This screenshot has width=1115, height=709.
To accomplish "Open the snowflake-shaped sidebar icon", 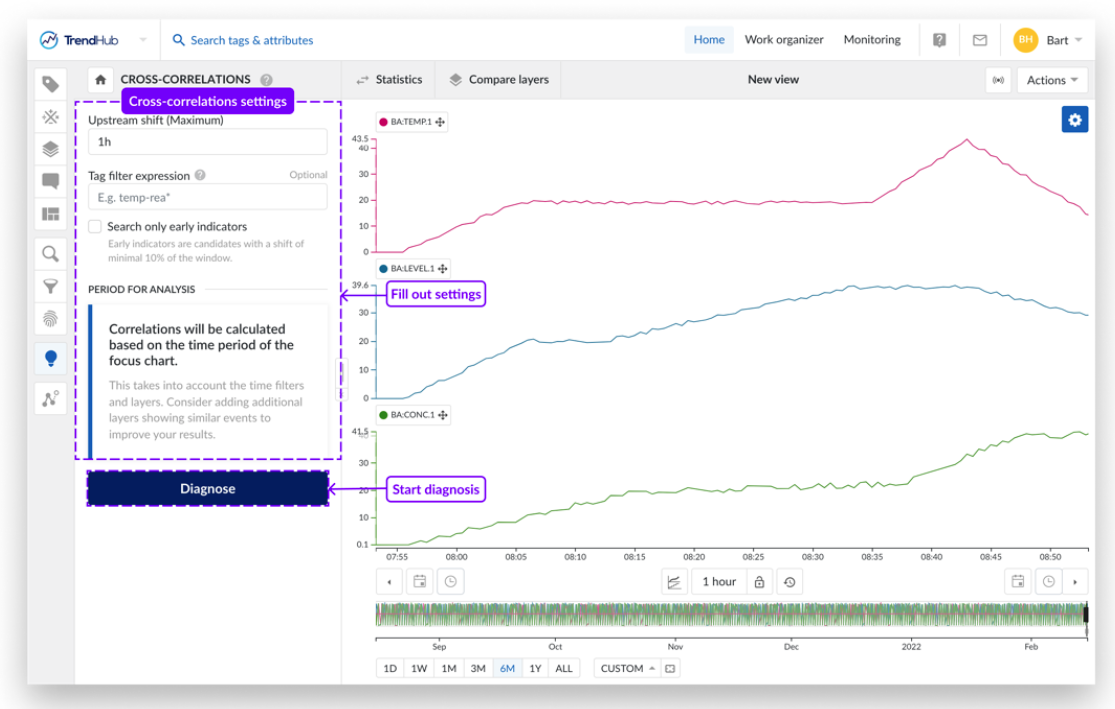I will coord(50,117).
